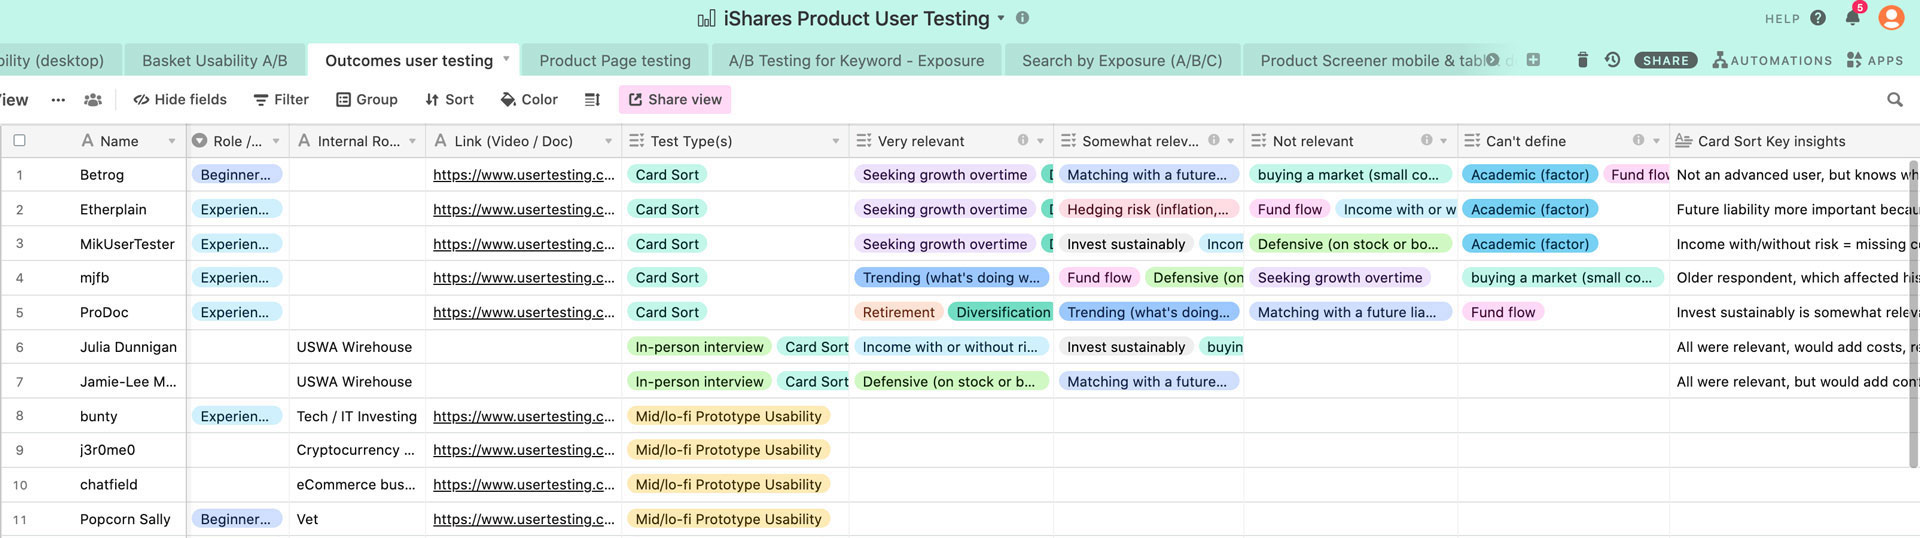Open the Name column dropdown arrow
The width and height of the screenshot is (1920, 538).
click(x=171, y=141)
